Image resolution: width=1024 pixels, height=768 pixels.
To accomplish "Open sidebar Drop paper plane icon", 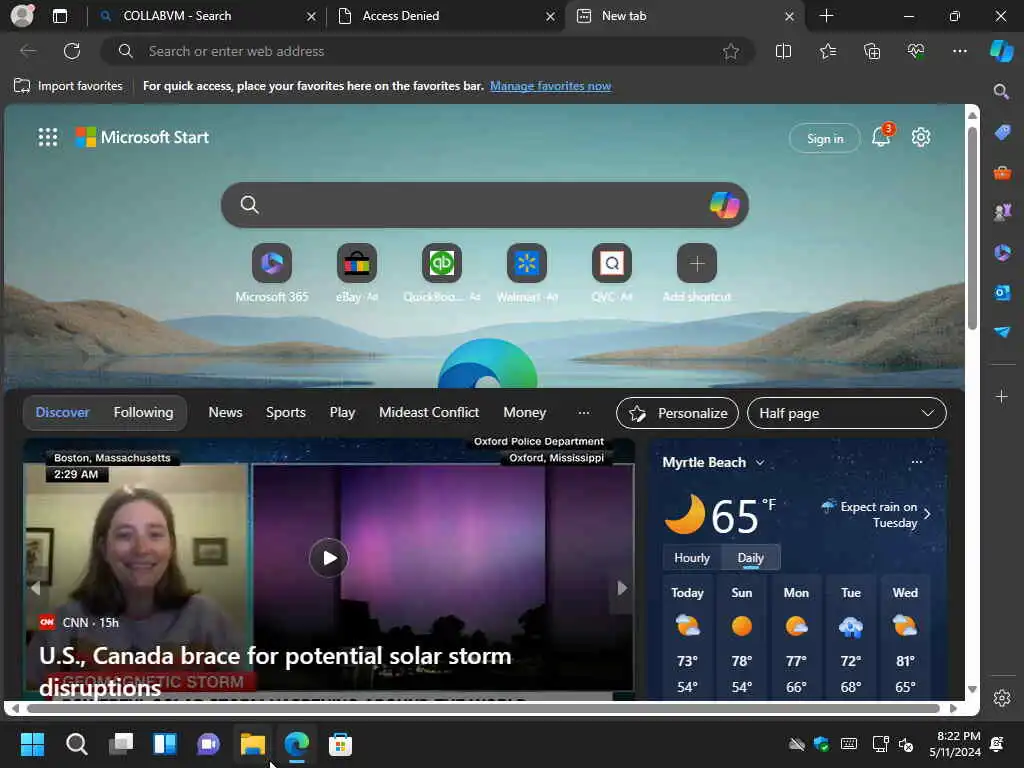I will pos(1002,332).
